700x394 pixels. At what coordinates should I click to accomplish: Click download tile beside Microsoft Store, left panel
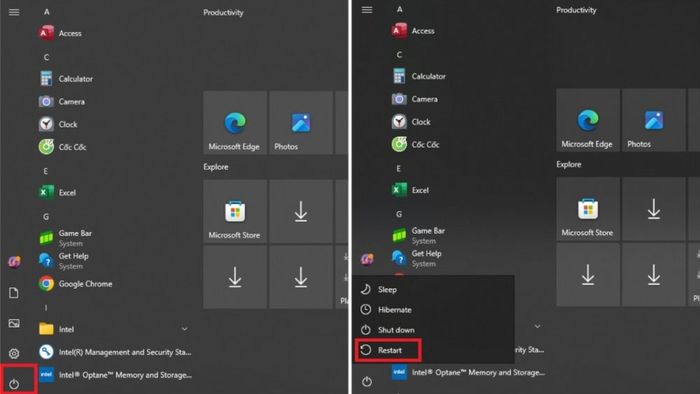[301, 212]
